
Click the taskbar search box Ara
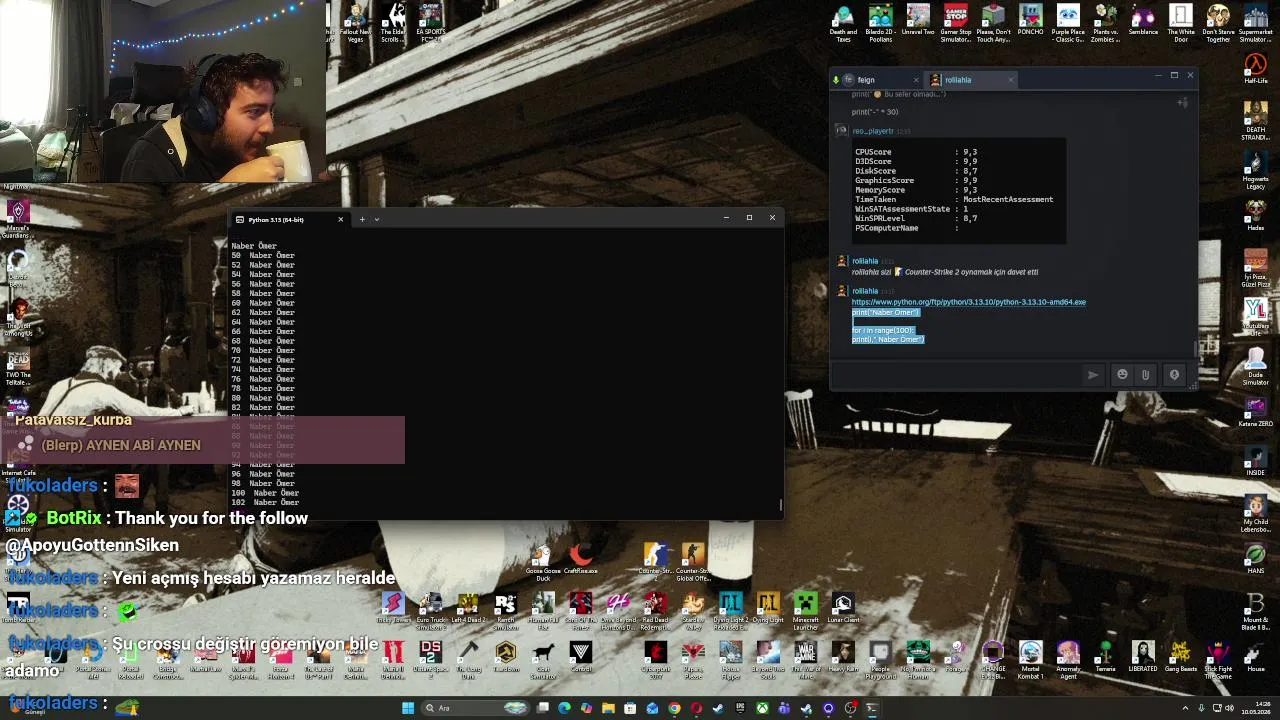475,708
